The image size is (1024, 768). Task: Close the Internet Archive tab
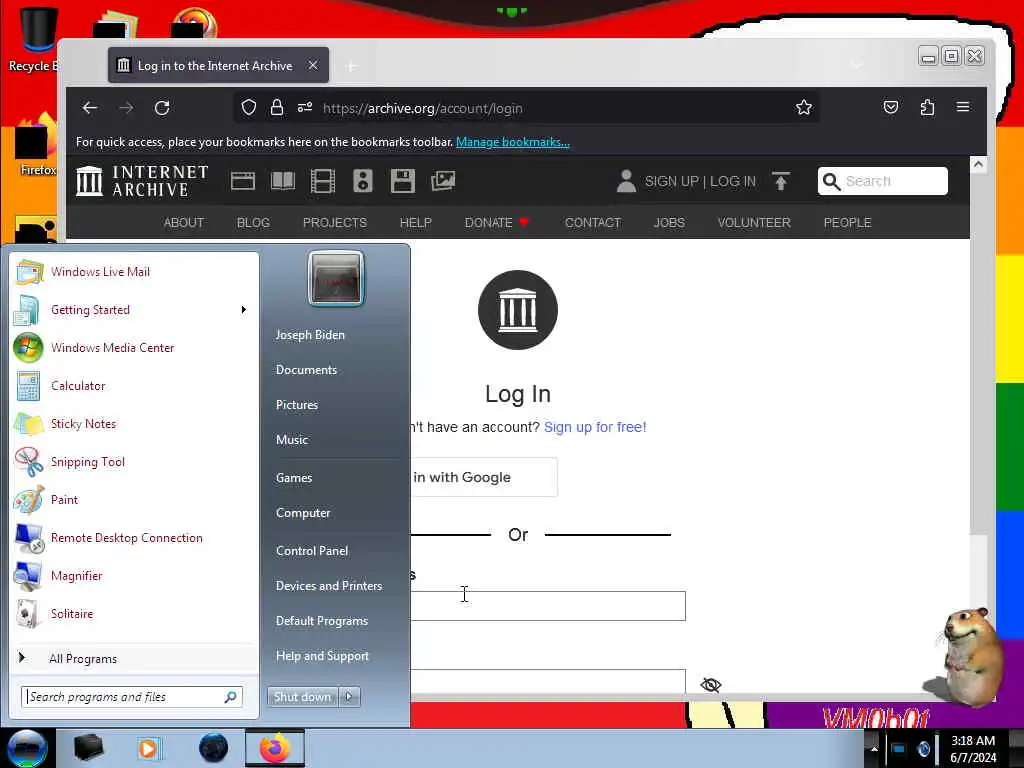313,65
